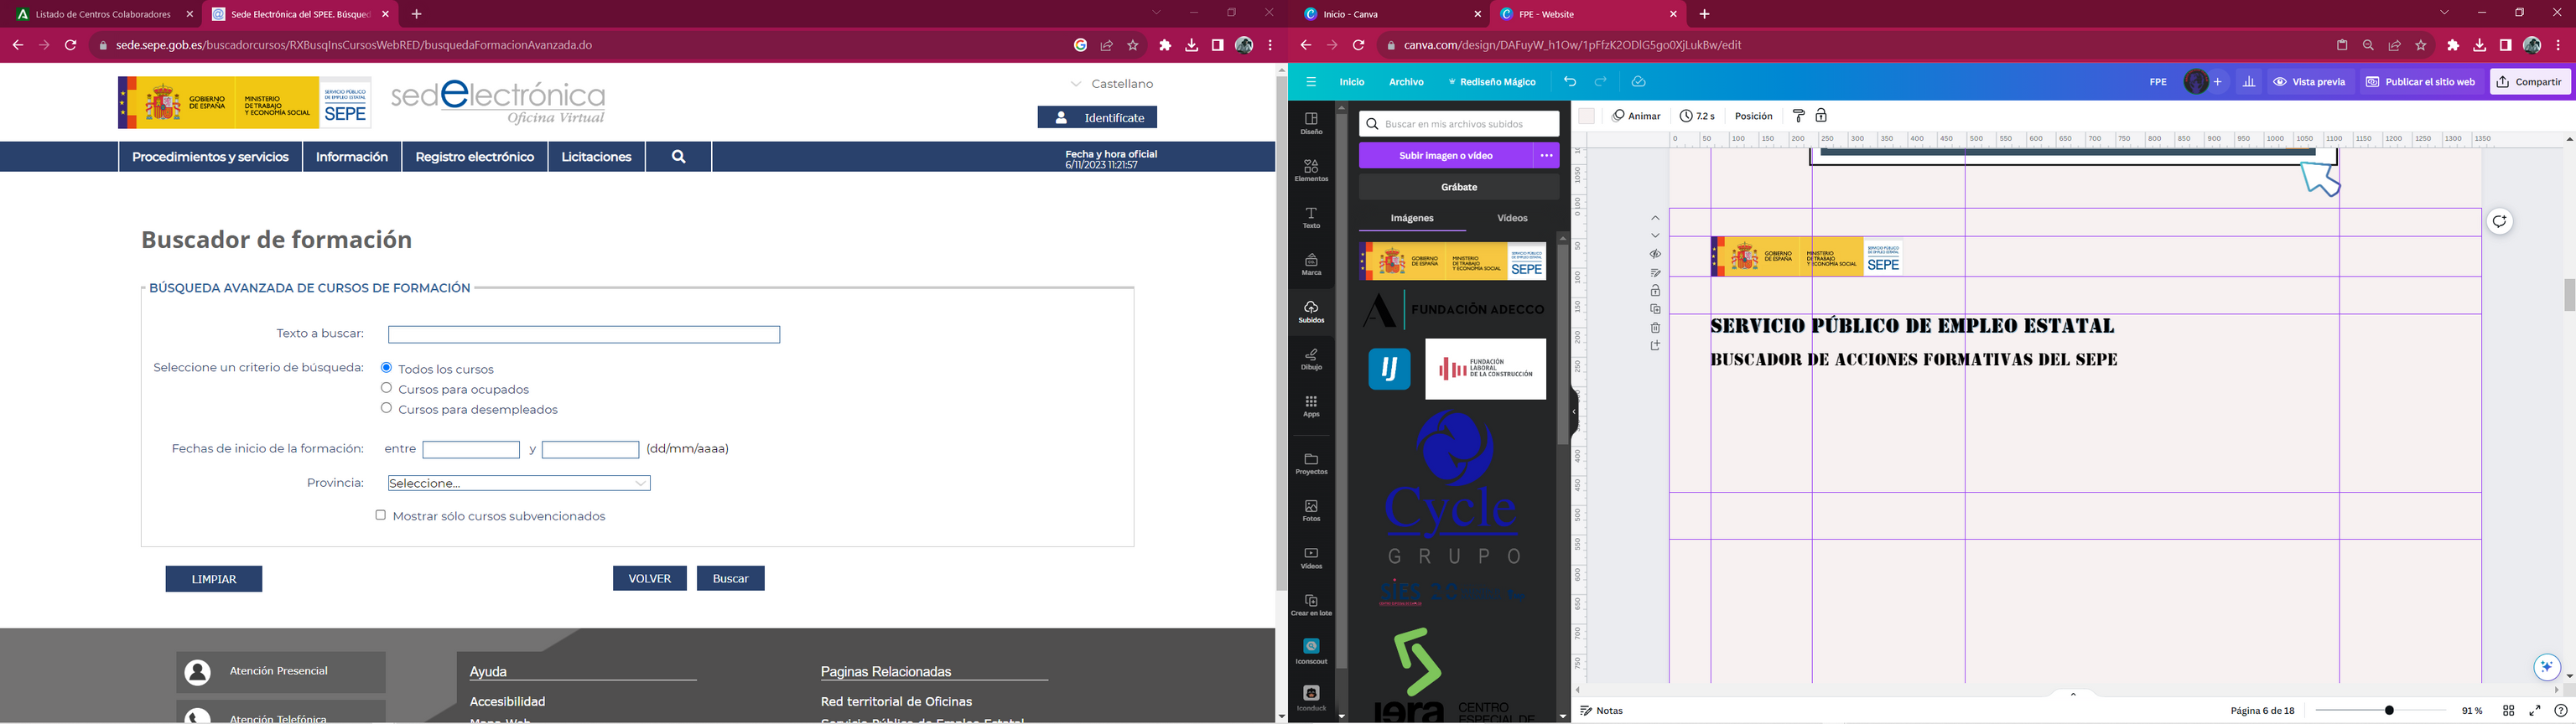Open the Archivo menu in Canva
This screenshot has height=724, width=2576.
click(x=1405, y=82)
